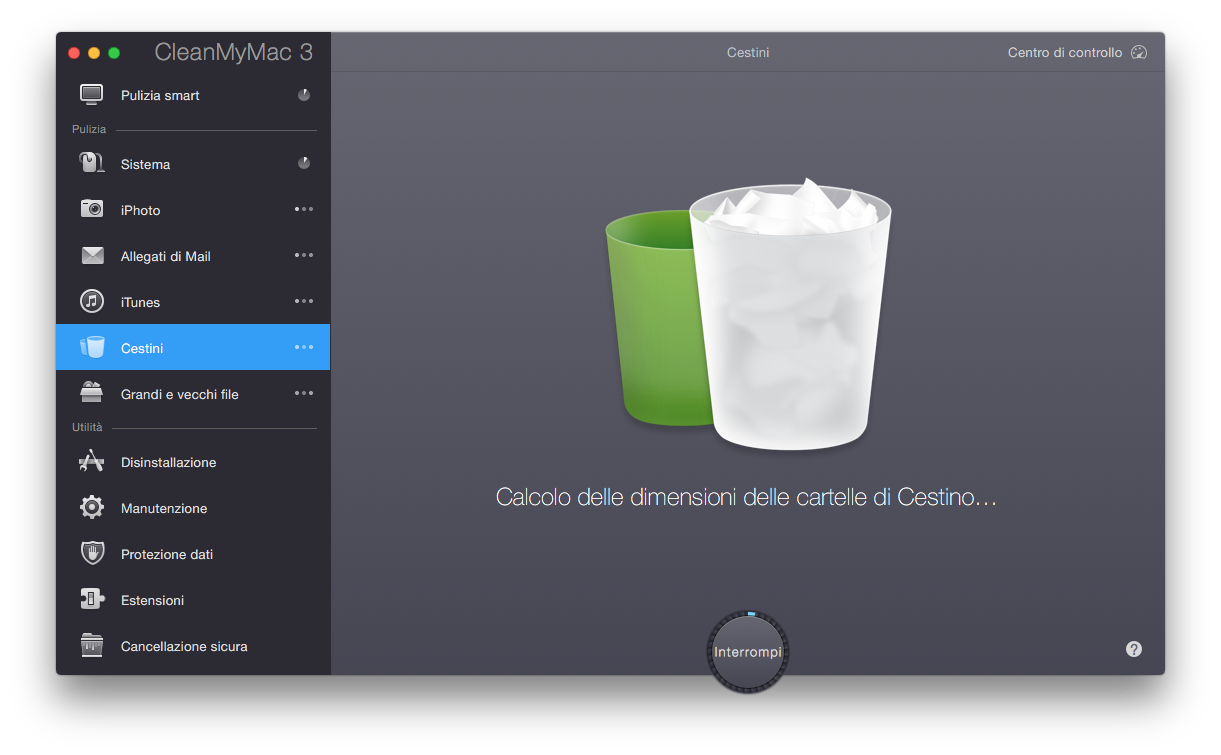
Task: Click the Cestini trash bin sidebar icon
Action: [92, 347]
